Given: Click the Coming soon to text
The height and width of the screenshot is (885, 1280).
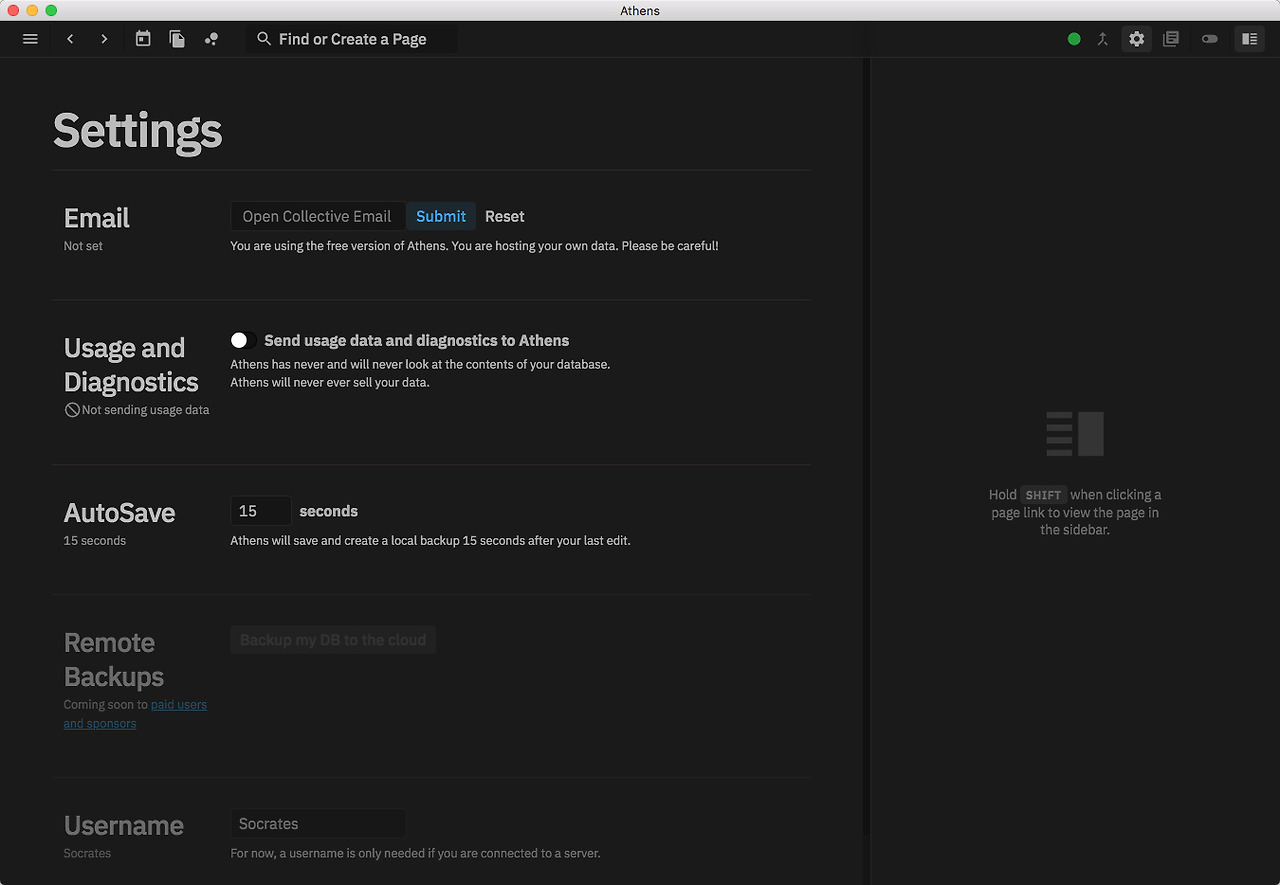Looking at the screenshot, I should pos(106,705).
